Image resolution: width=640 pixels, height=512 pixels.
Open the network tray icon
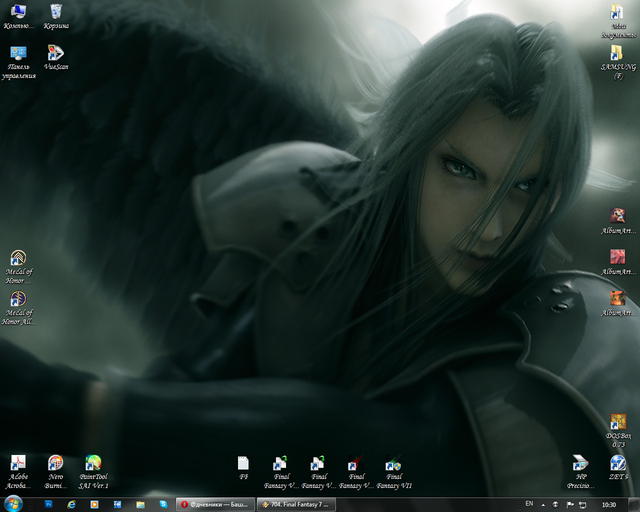582,505
